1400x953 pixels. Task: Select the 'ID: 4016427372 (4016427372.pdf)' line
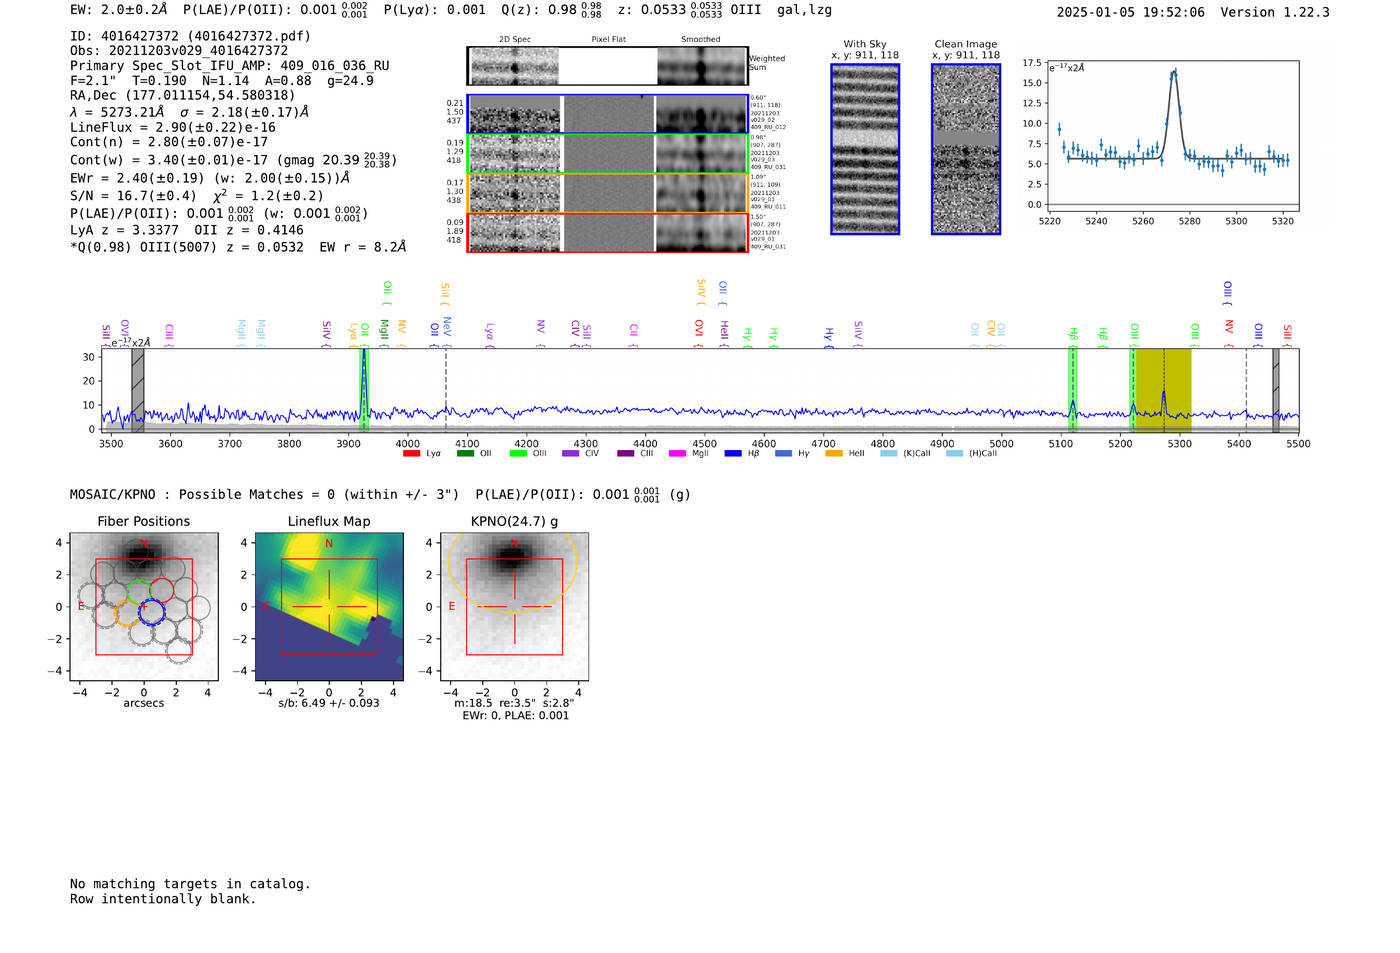point(190,36)
